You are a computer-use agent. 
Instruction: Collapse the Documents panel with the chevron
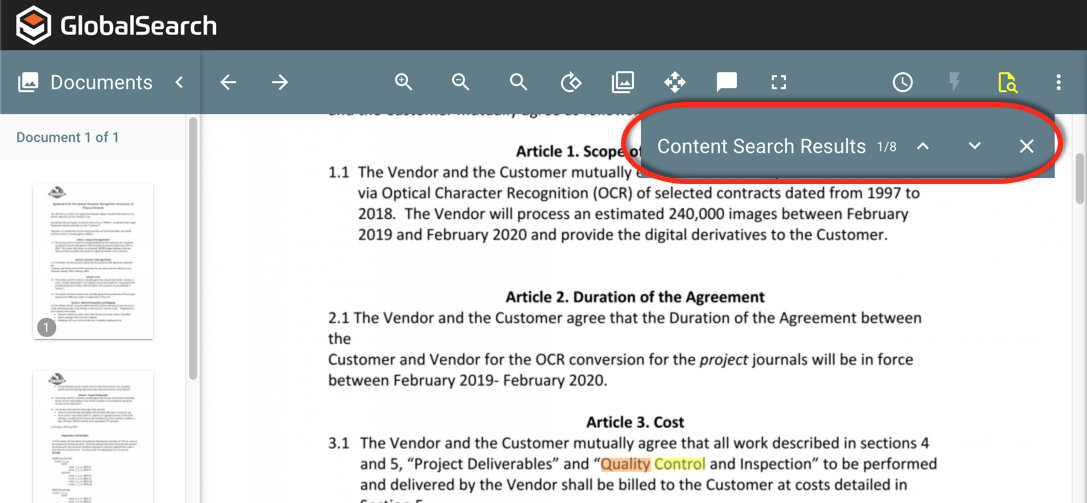179,82
